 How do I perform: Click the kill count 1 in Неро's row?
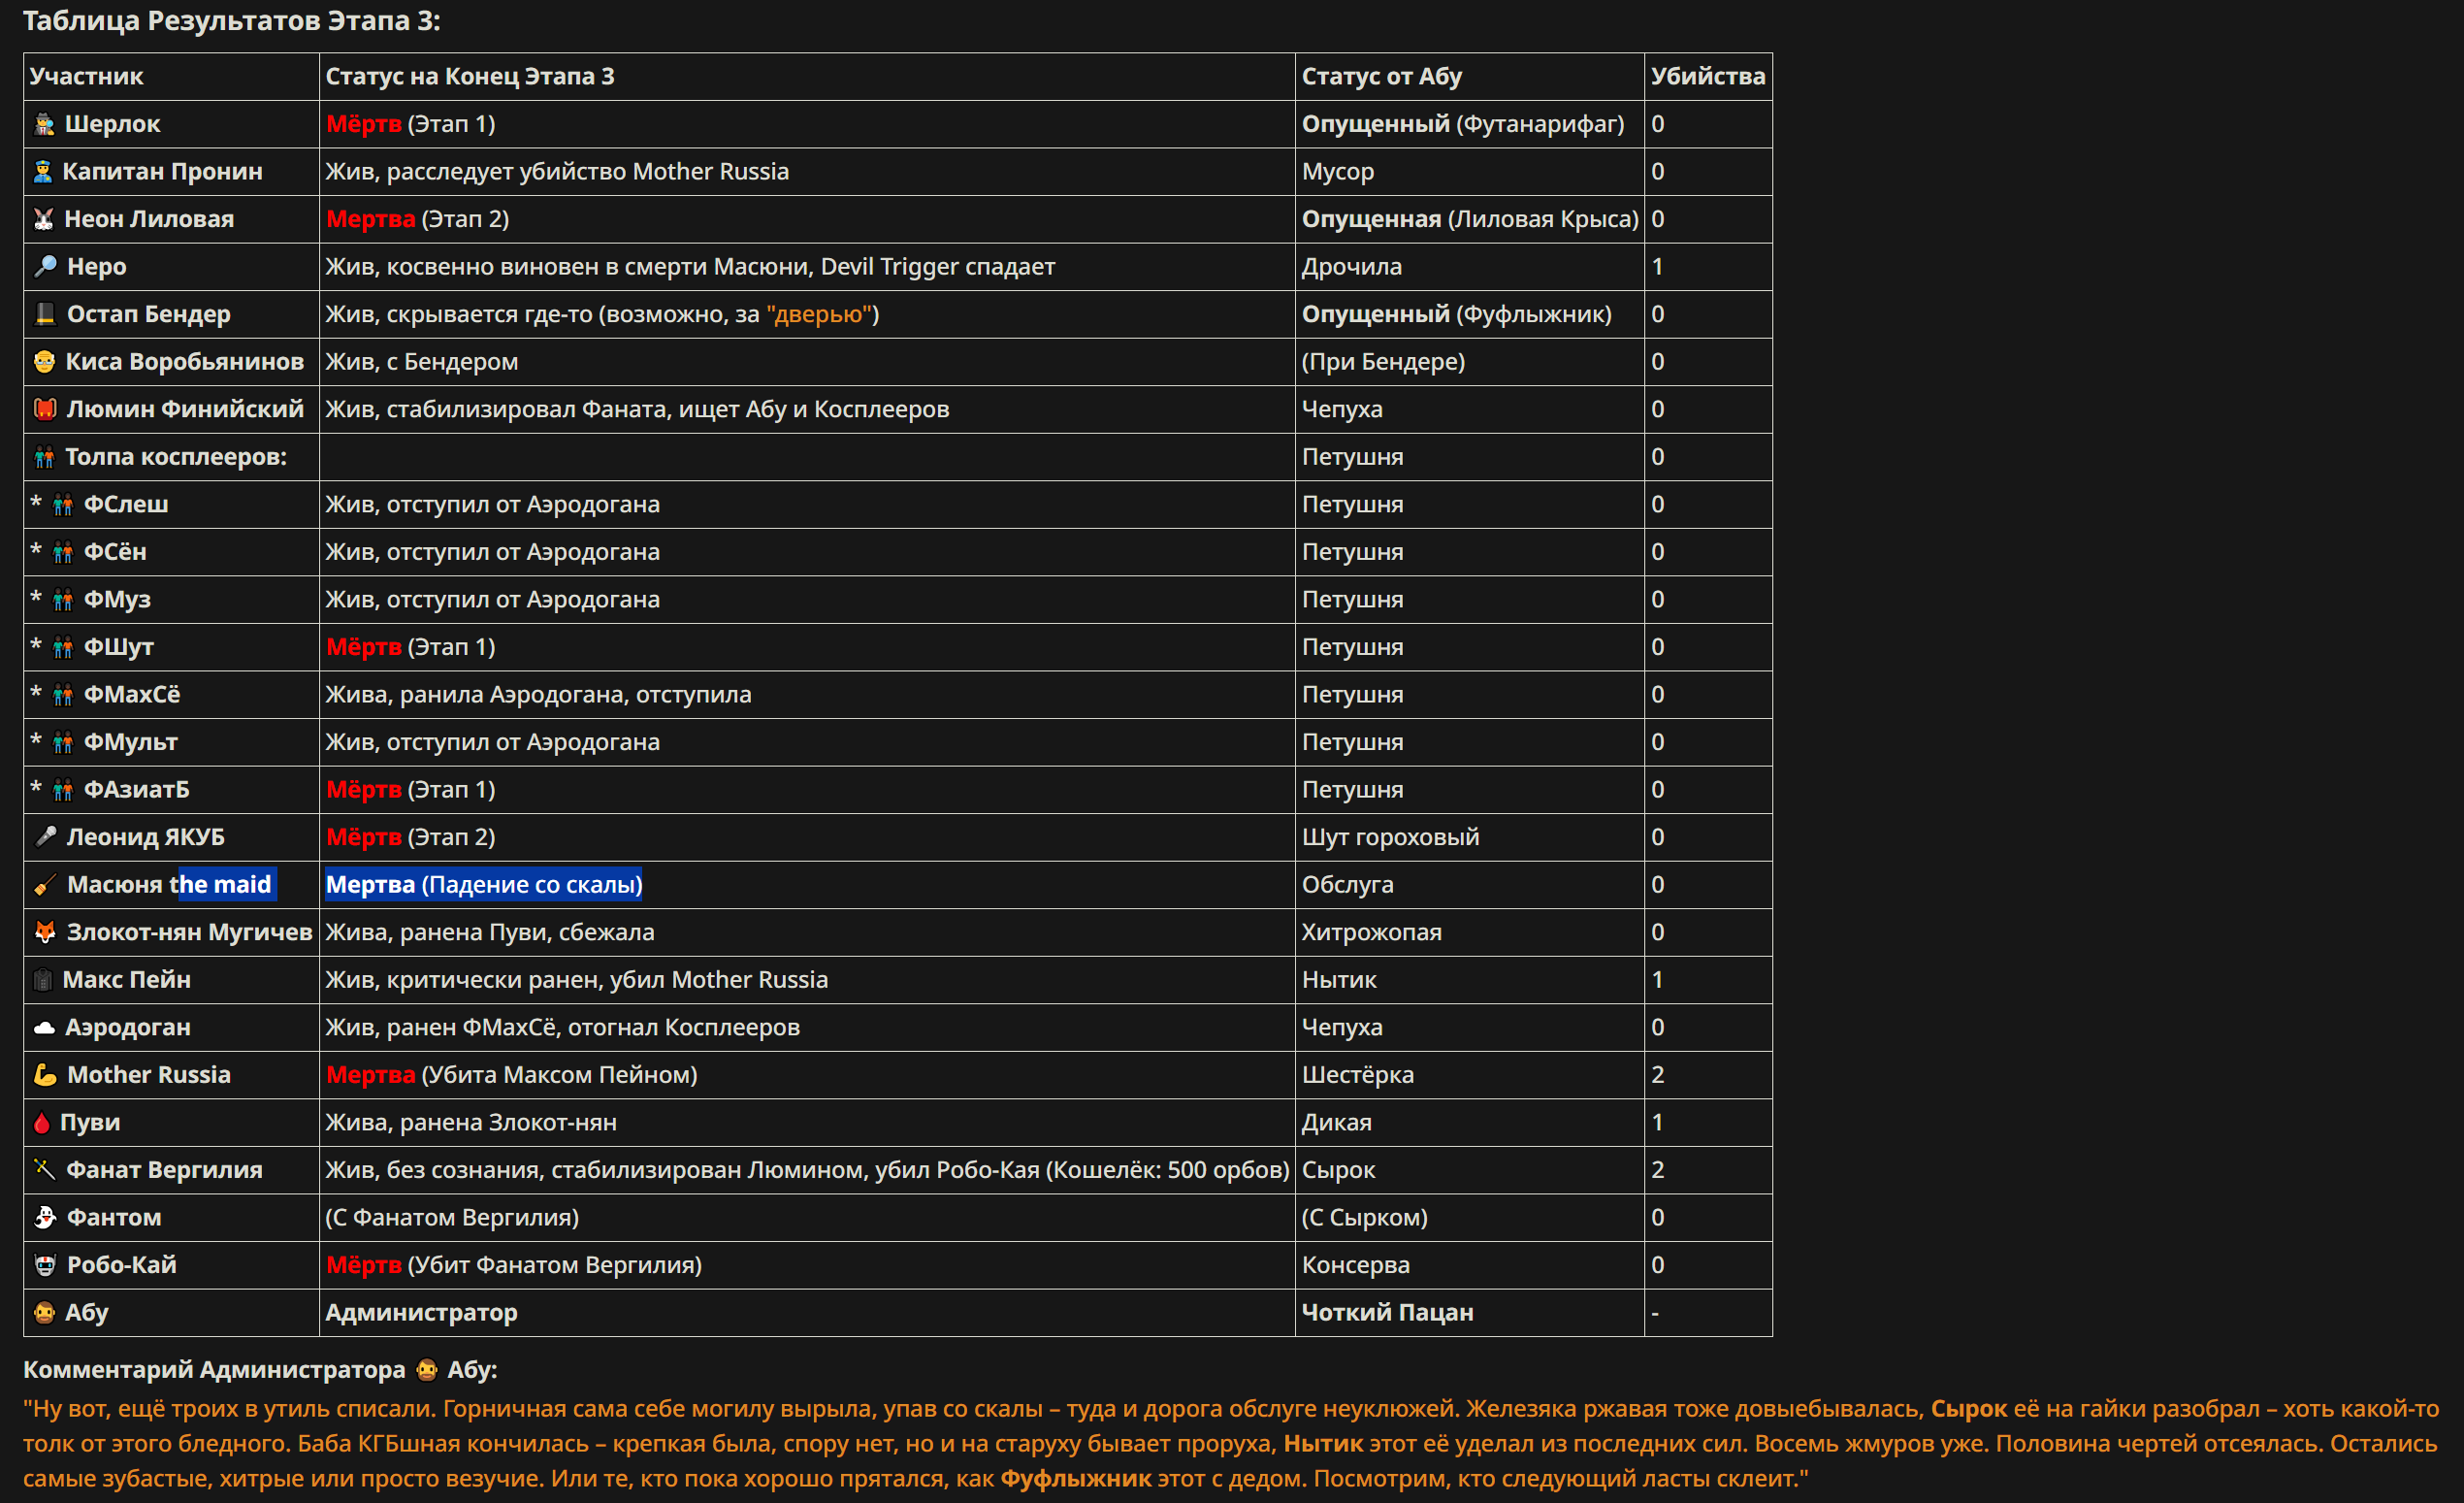[x=1658, y=267]
